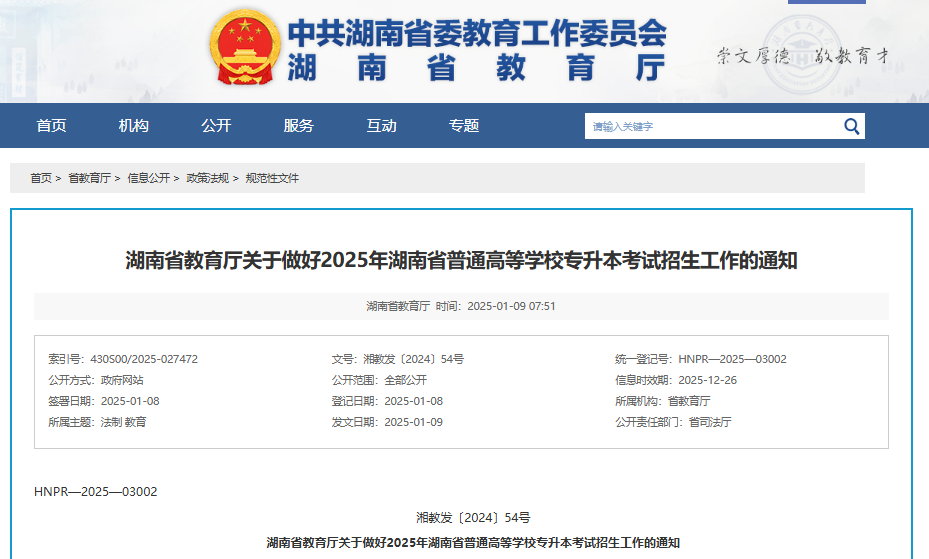Viewport: 929px width, 559px height.
Task: Open the 互动 navigation menu item
Action: (381, 126)
